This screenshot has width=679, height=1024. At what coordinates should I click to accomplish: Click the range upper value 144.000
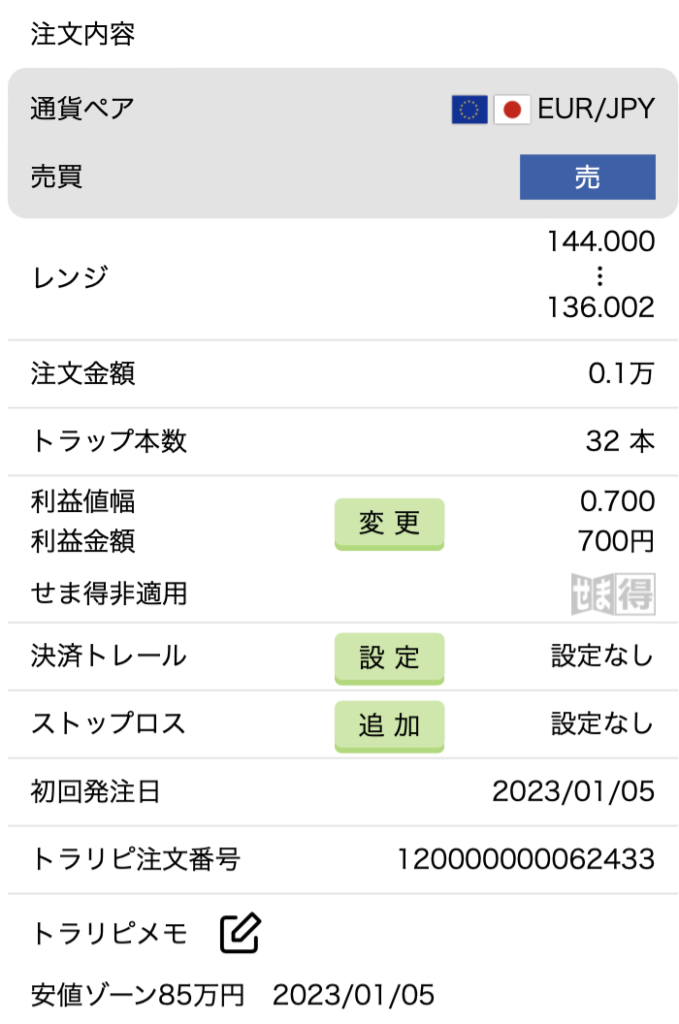point(601,242)
